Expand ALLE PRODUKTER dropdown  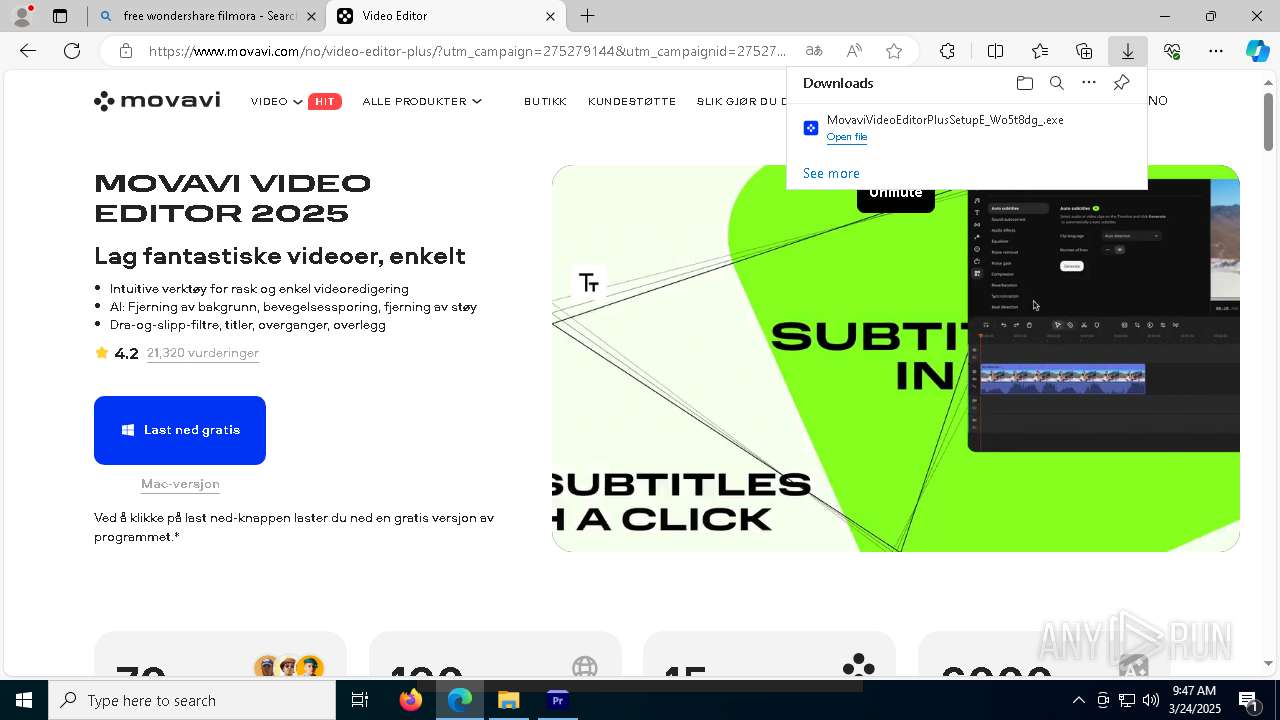point(422,101)
